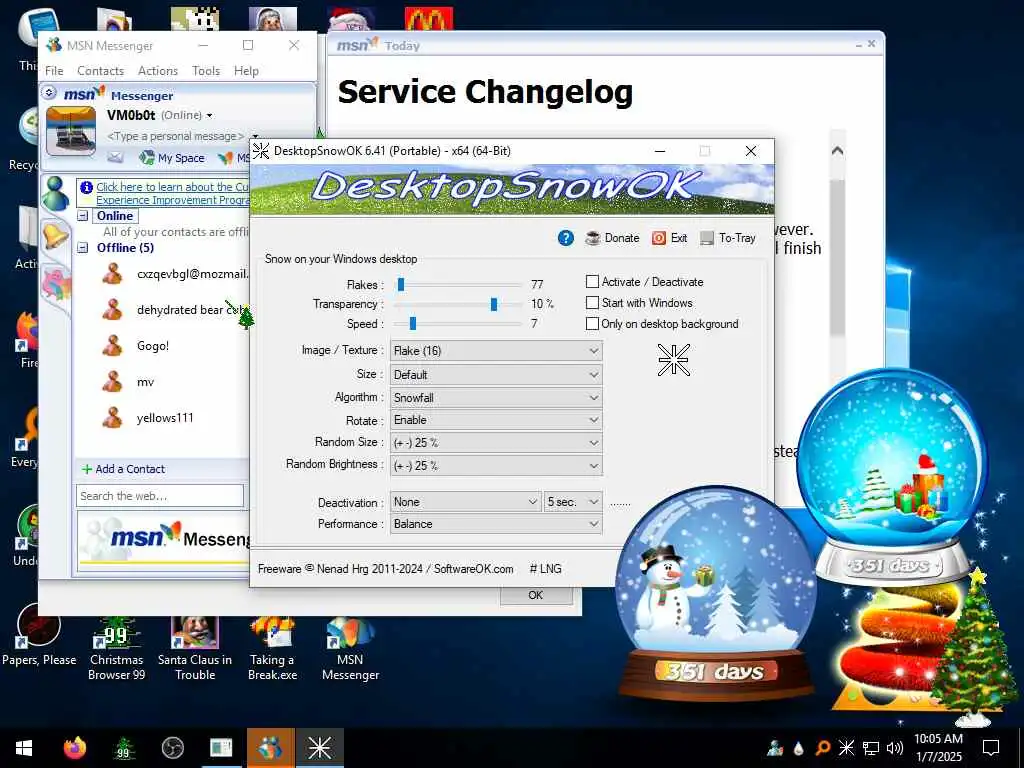The height and width of the screenshot is (768, 1024).
Task: Click the Add a Contact plus icon
Action: pyautogui.click(x=86, y=469)
